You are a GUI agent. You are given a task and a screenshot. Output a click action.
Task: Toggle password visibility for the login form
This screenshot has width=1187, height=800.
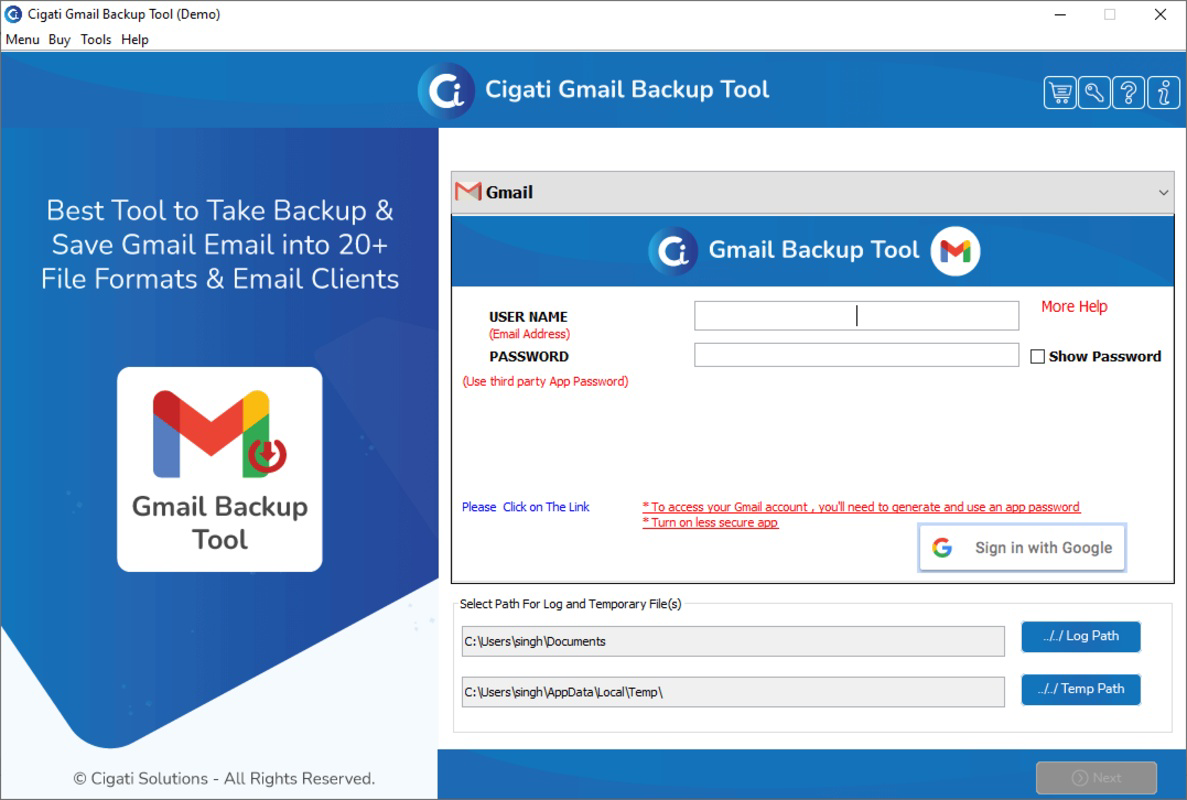point(1037,356)
